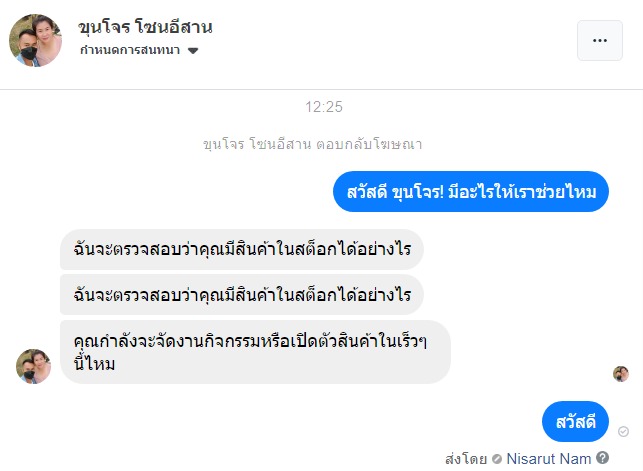Expand the กำหนดการสนทนา dropdown arrow
The height and width of the screenshot is (471, 643).
point(193,51)
